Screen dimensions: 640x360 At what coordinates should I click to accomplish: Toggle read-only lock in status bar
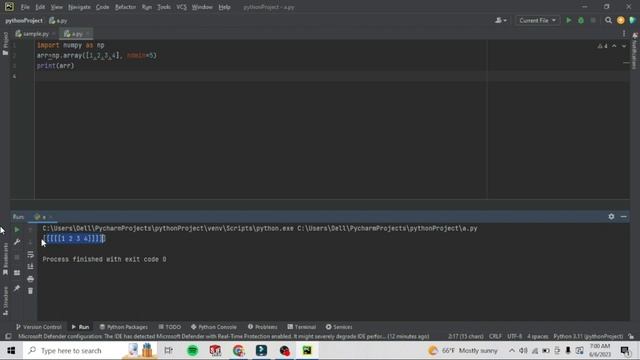(631, 336)
